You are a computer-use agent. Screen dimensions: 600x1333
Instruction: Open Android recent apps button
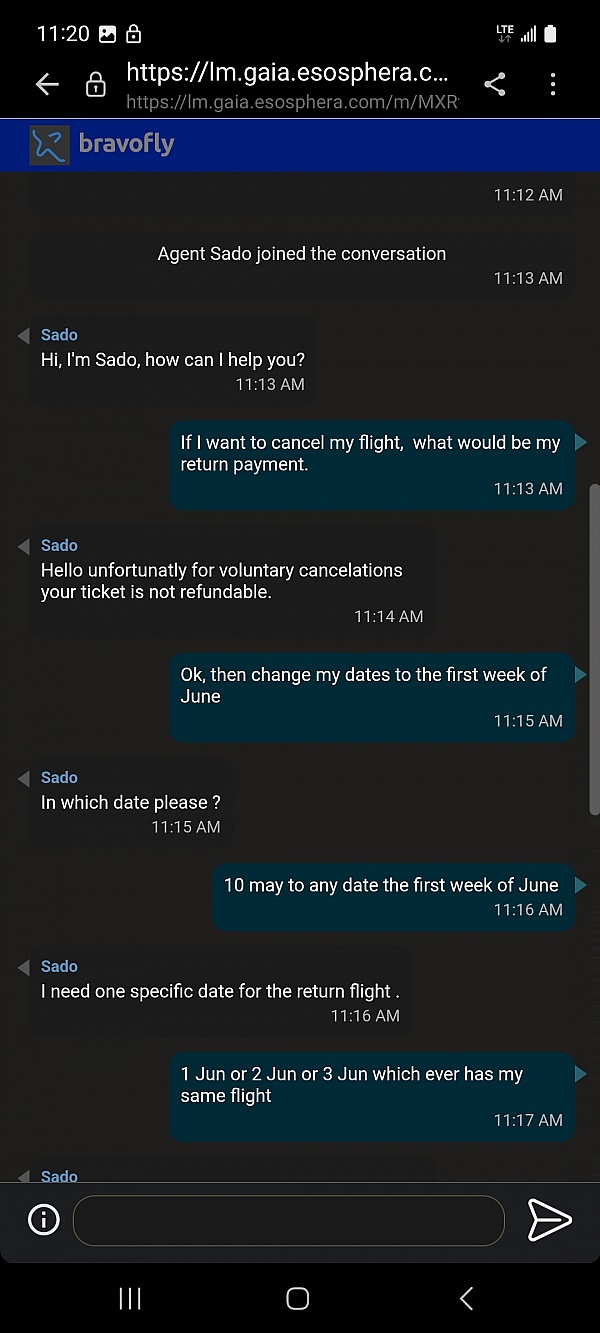point(130,1298)
